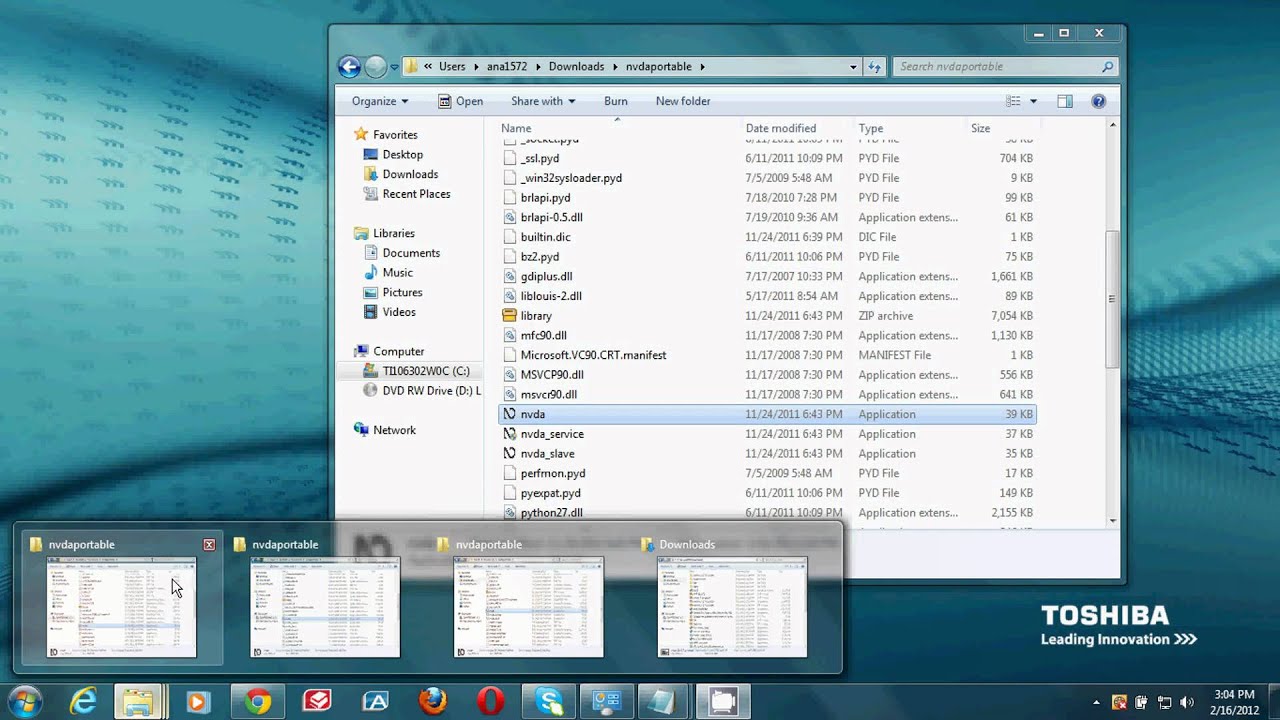1280x720 pixels.
Task: Show hidden tray icons arrow
Action: (1097, 702)
